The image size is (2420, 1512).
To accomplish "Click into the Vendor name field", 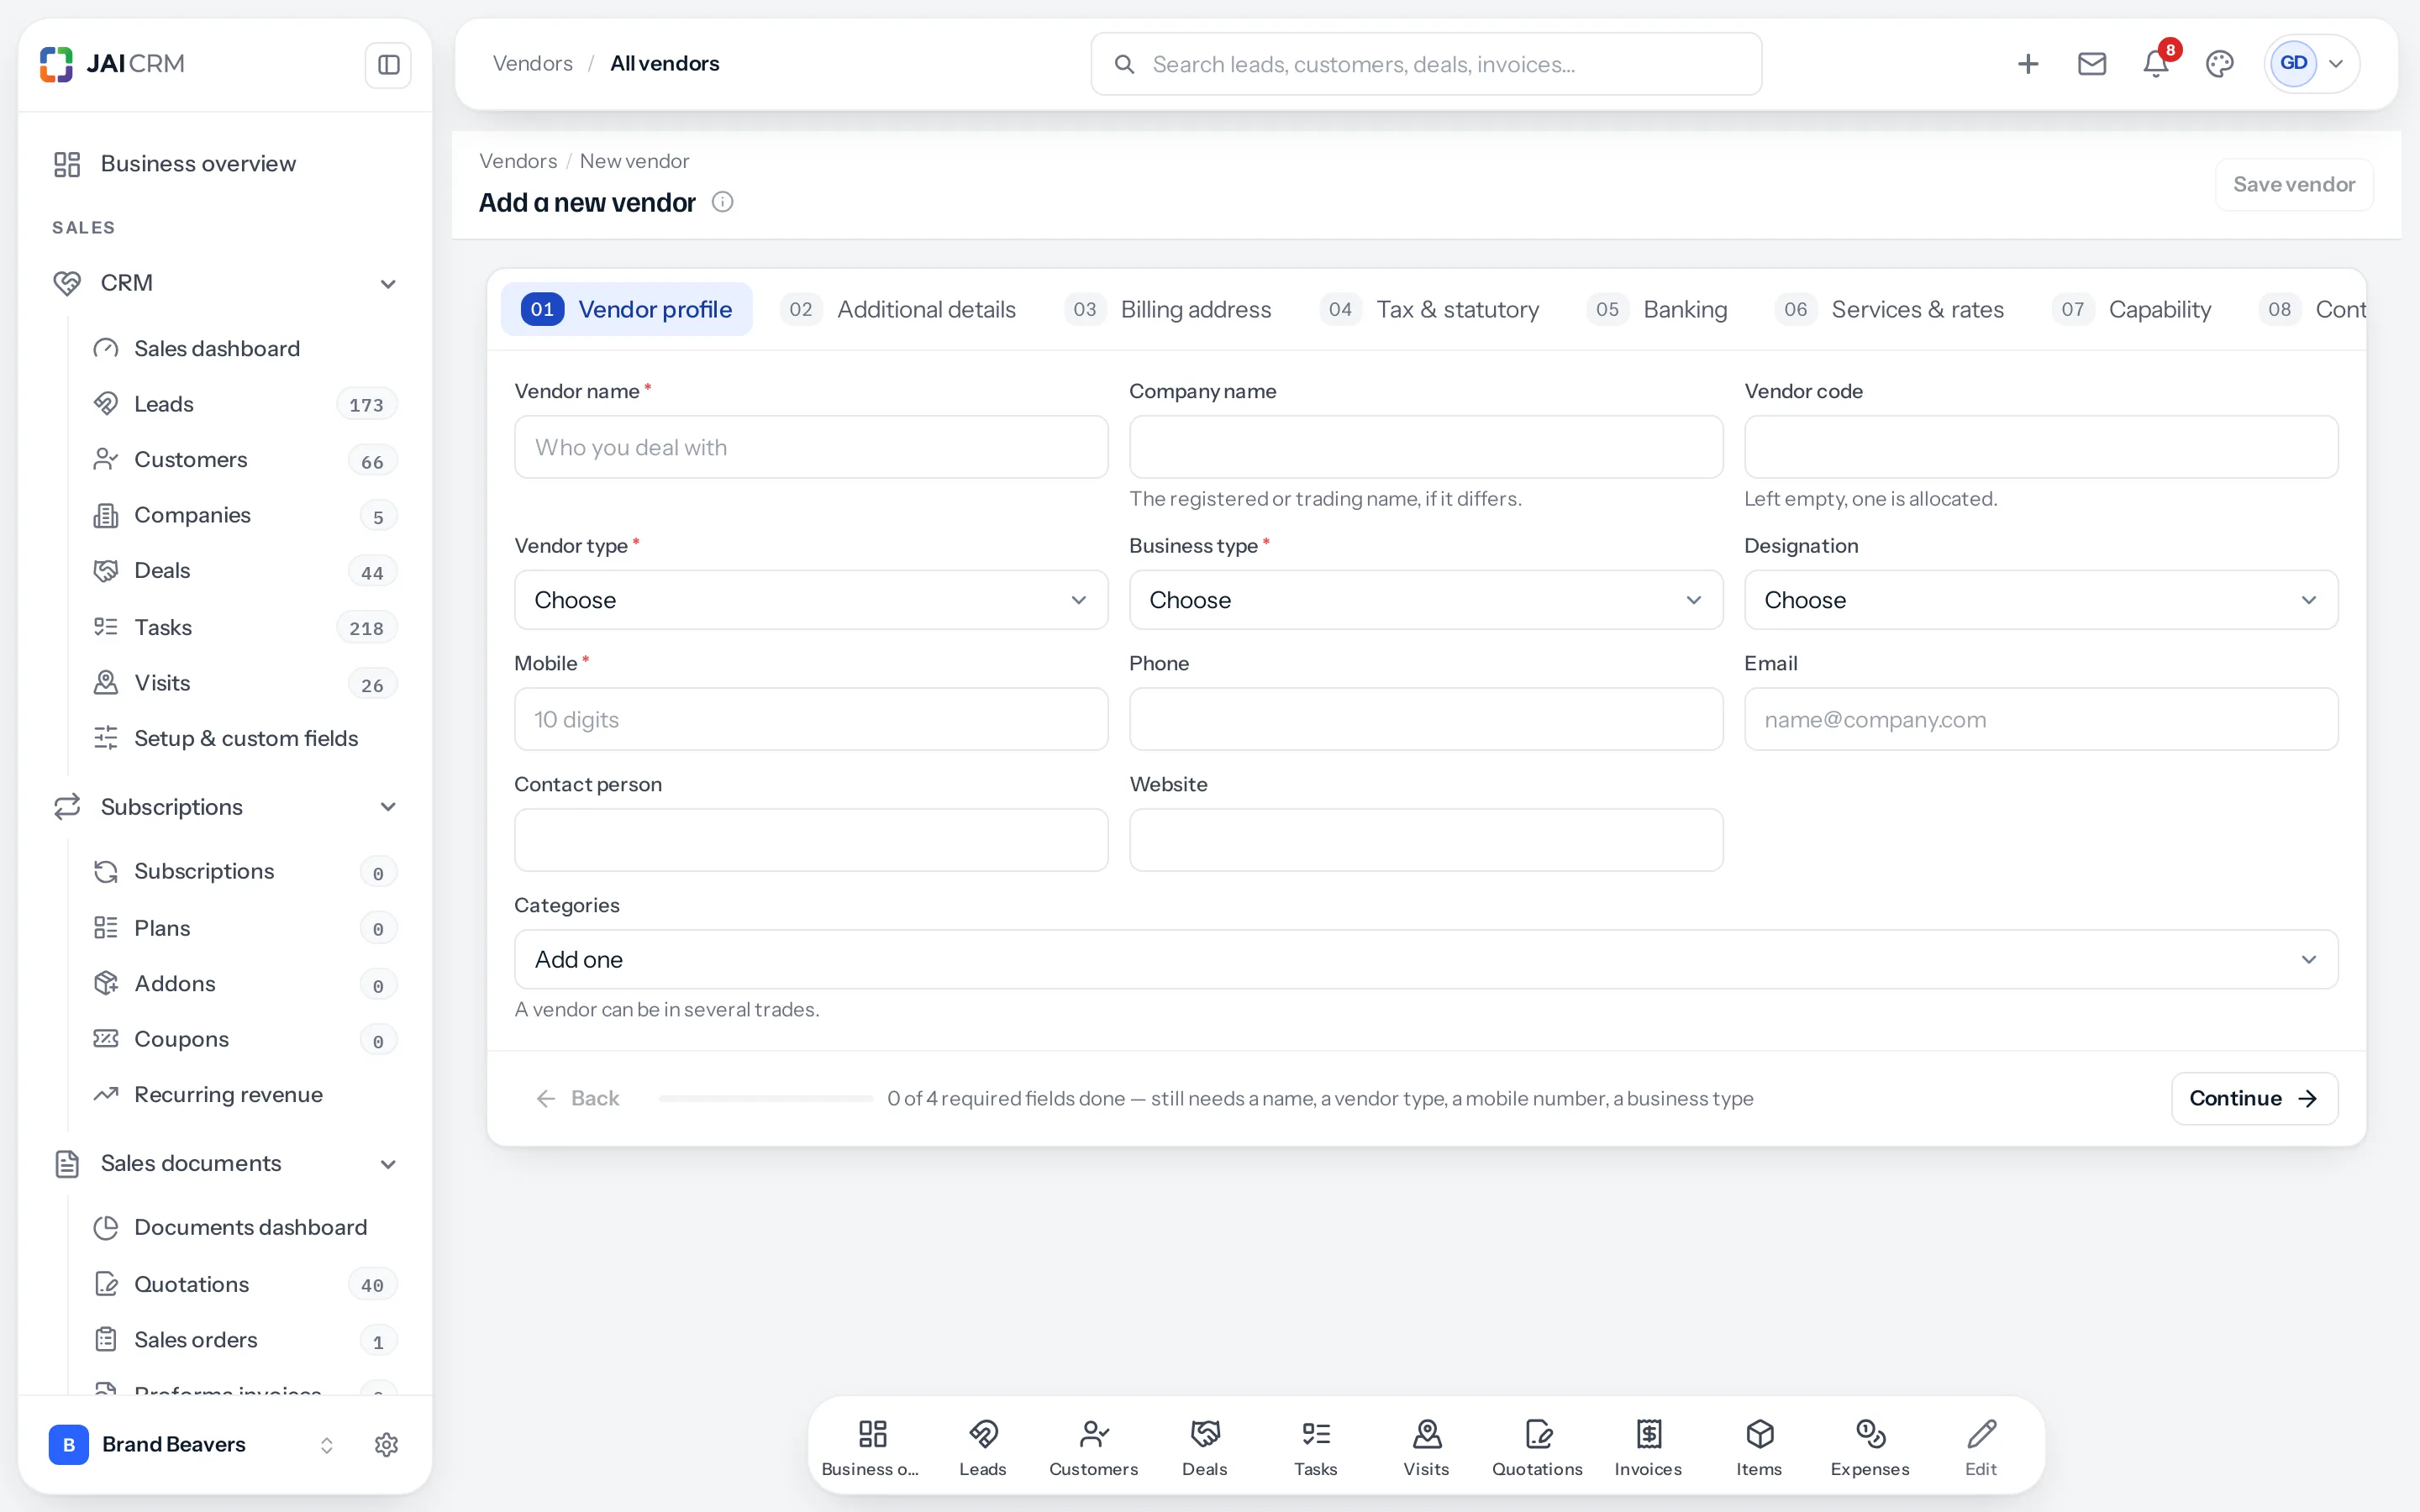I will click(810, 447).
